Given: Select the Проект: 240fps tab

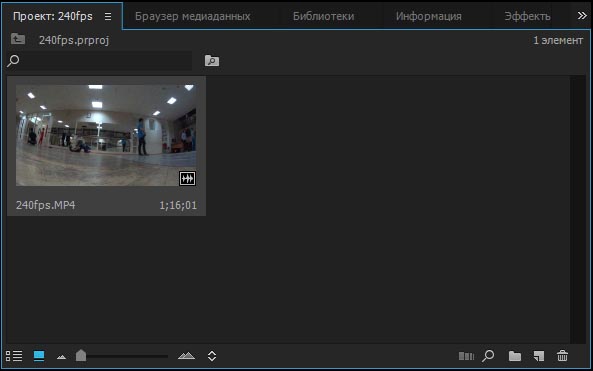Looking at the screenshot, I should click(x=53, y=16).
